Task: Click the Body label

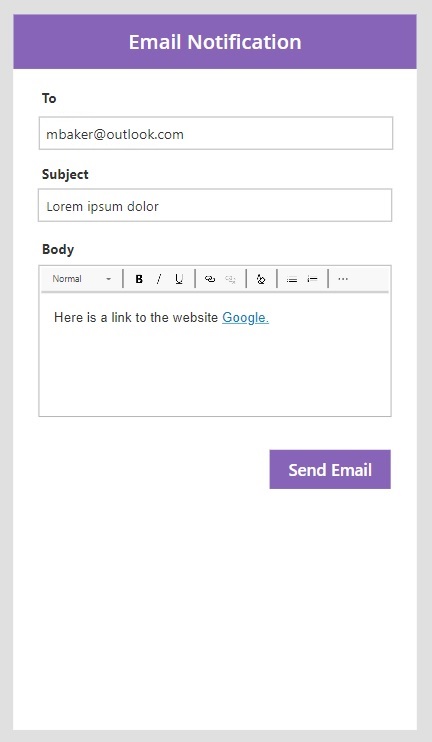Action: [x=58, y=249]
